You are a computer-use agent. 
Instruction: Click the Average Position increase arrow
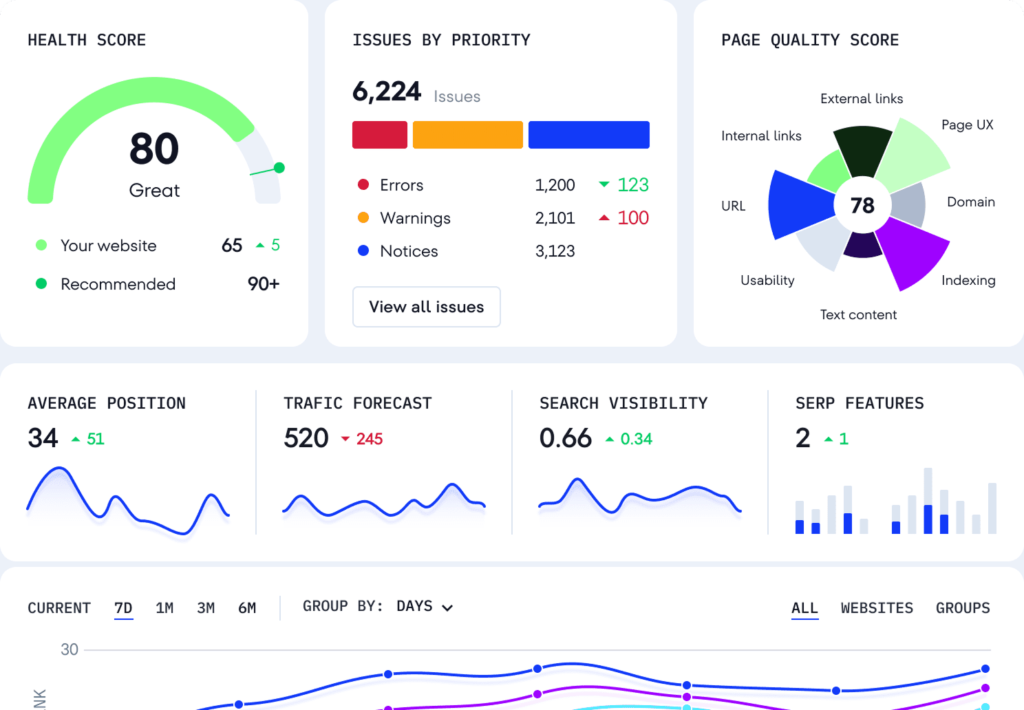click(74, 438)
